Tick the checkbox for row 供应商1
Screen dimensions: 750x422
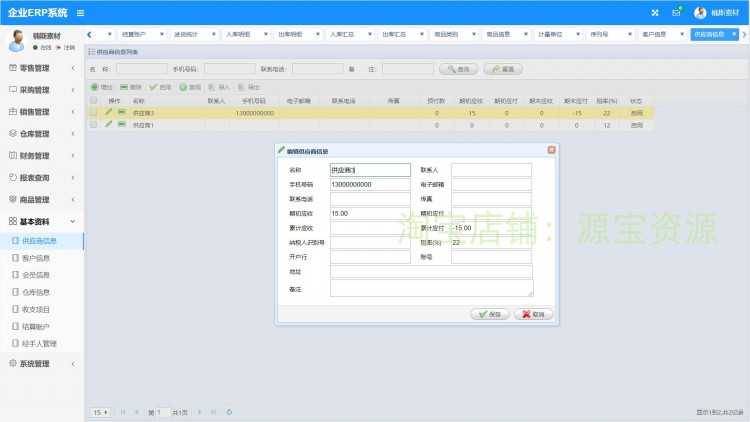[94, 124]
